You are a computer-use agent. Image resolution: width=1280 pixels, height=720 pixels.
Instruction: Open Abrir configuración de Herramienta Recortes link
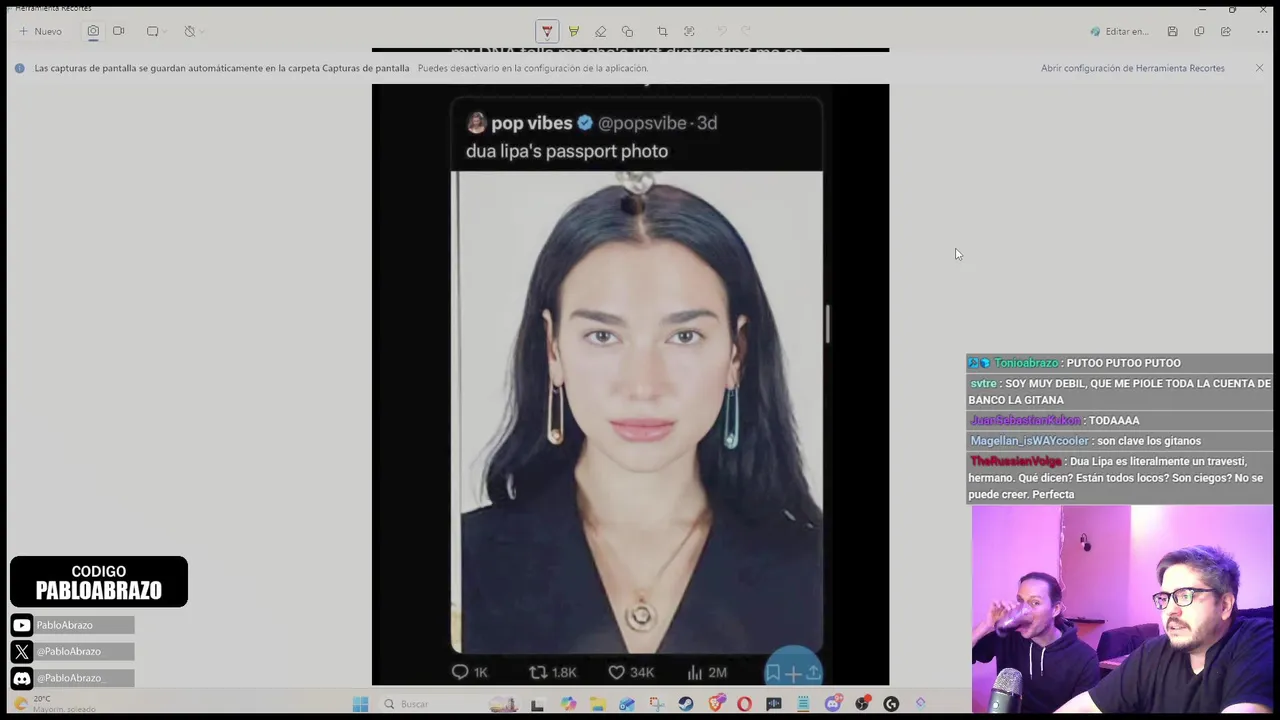tap(1133, 68)
